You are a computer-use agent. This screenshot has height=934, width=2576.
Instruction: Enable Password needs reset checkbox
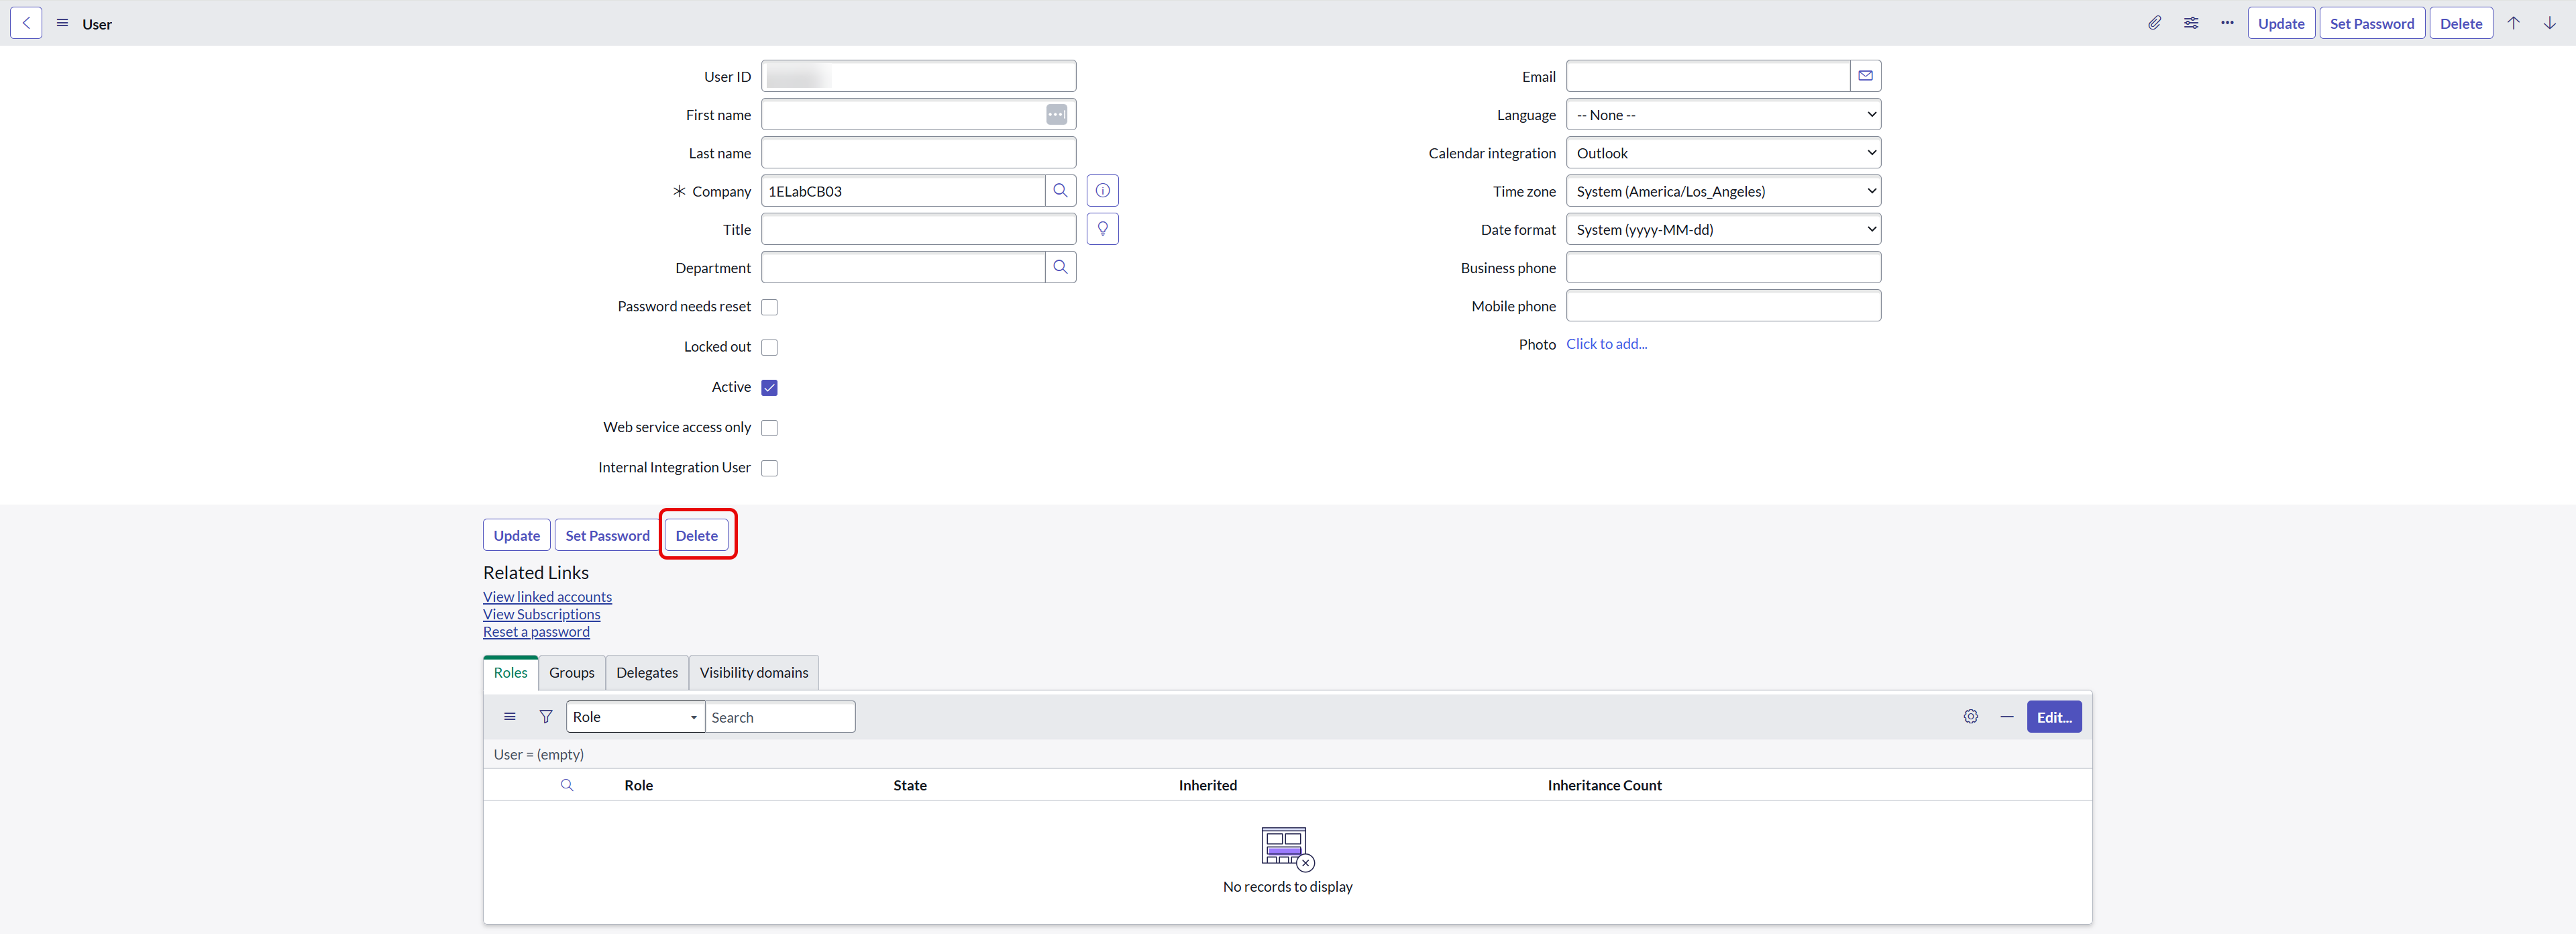point(769,307)
